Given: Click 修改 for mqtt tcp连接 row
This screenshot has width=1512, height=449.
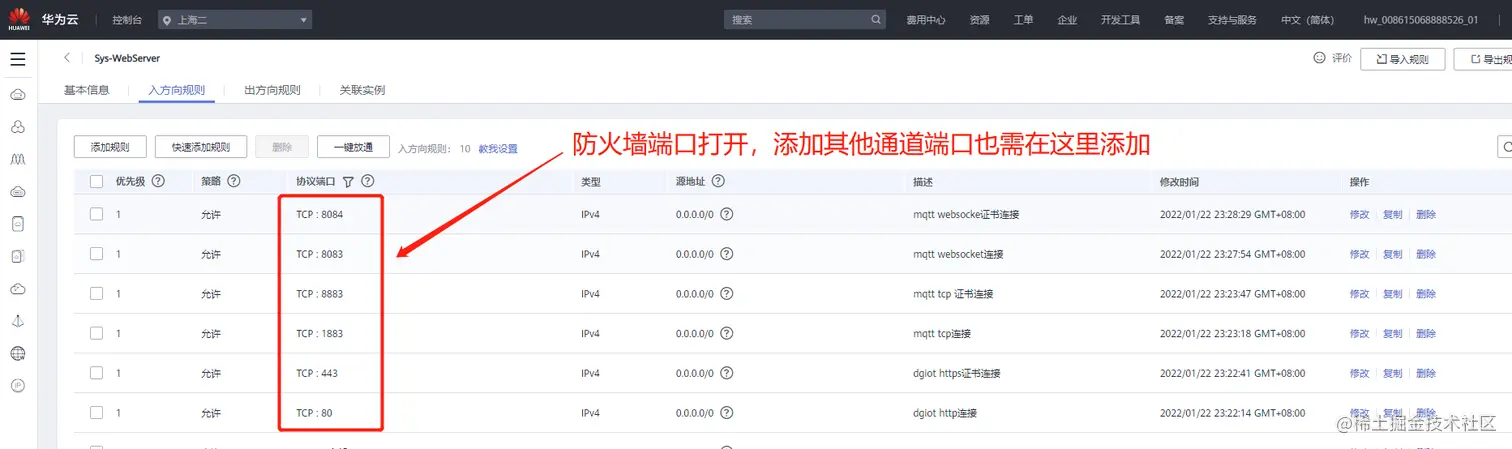Looking at the screenshot, I should tap(1360, 333).
